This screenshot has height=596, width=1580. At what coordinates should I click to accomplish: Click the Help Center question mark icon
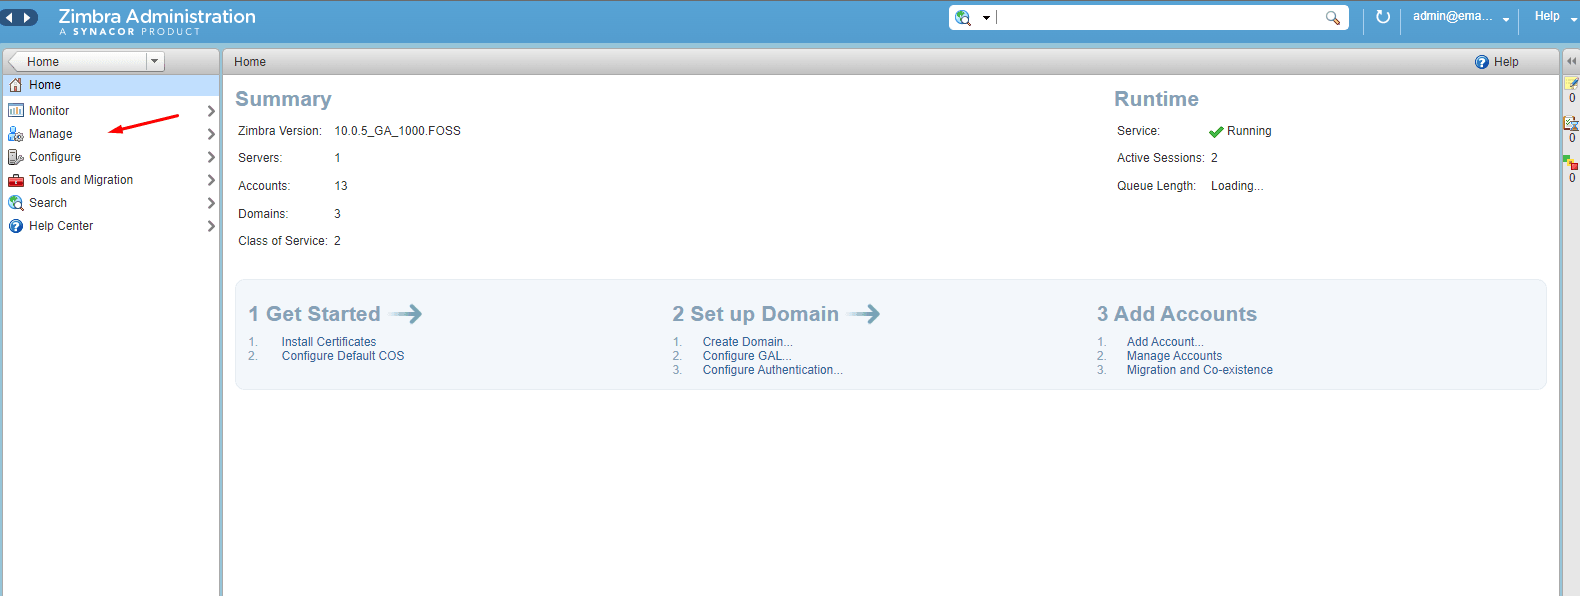pos(16,226)
